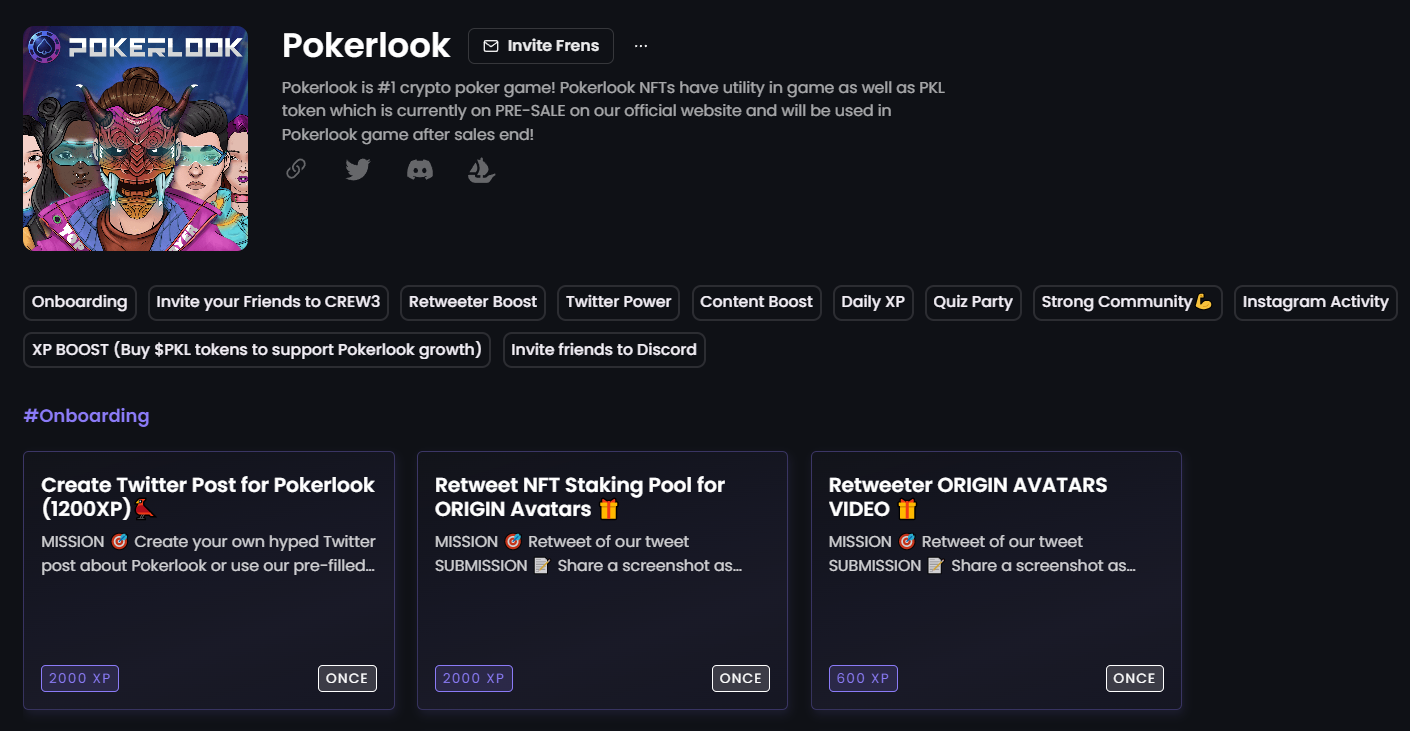Select the Quiz Party category tag

973,302
